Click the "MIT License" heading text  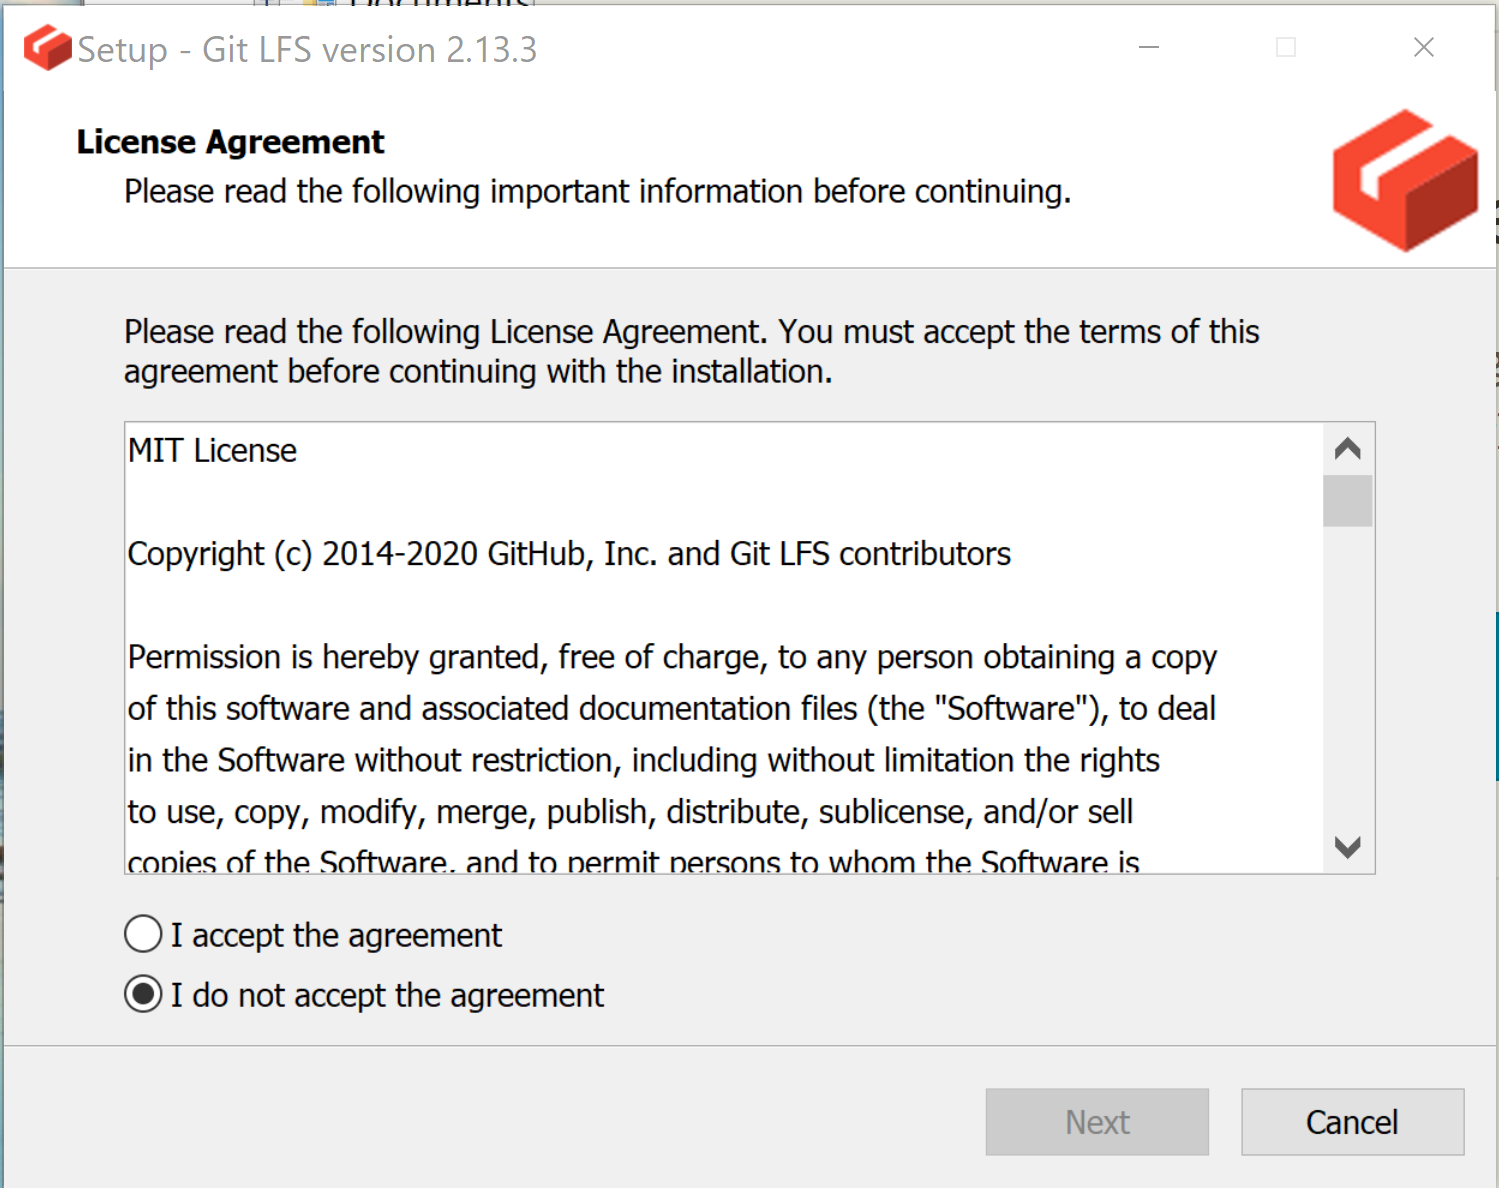[x=212, y=451]
